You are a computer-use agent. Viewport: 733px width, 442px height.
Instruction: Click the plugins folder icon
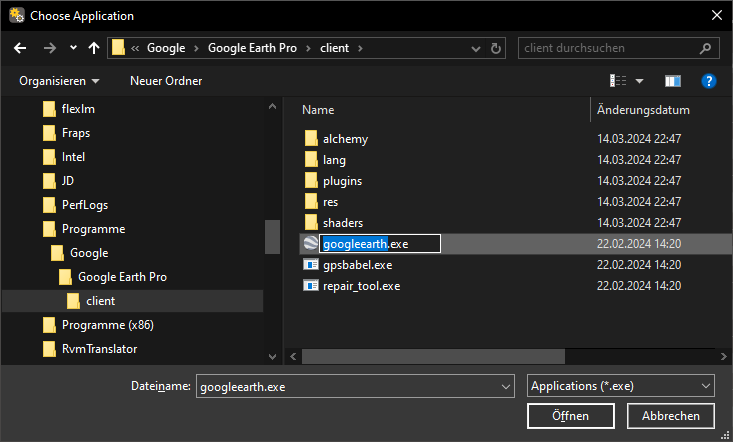[x=311, y=181]
